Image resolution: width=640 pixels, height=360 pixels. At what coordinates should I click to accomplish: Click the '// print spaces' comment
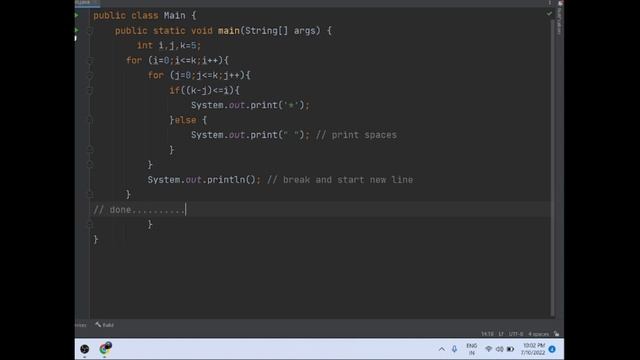coord(356,135)
